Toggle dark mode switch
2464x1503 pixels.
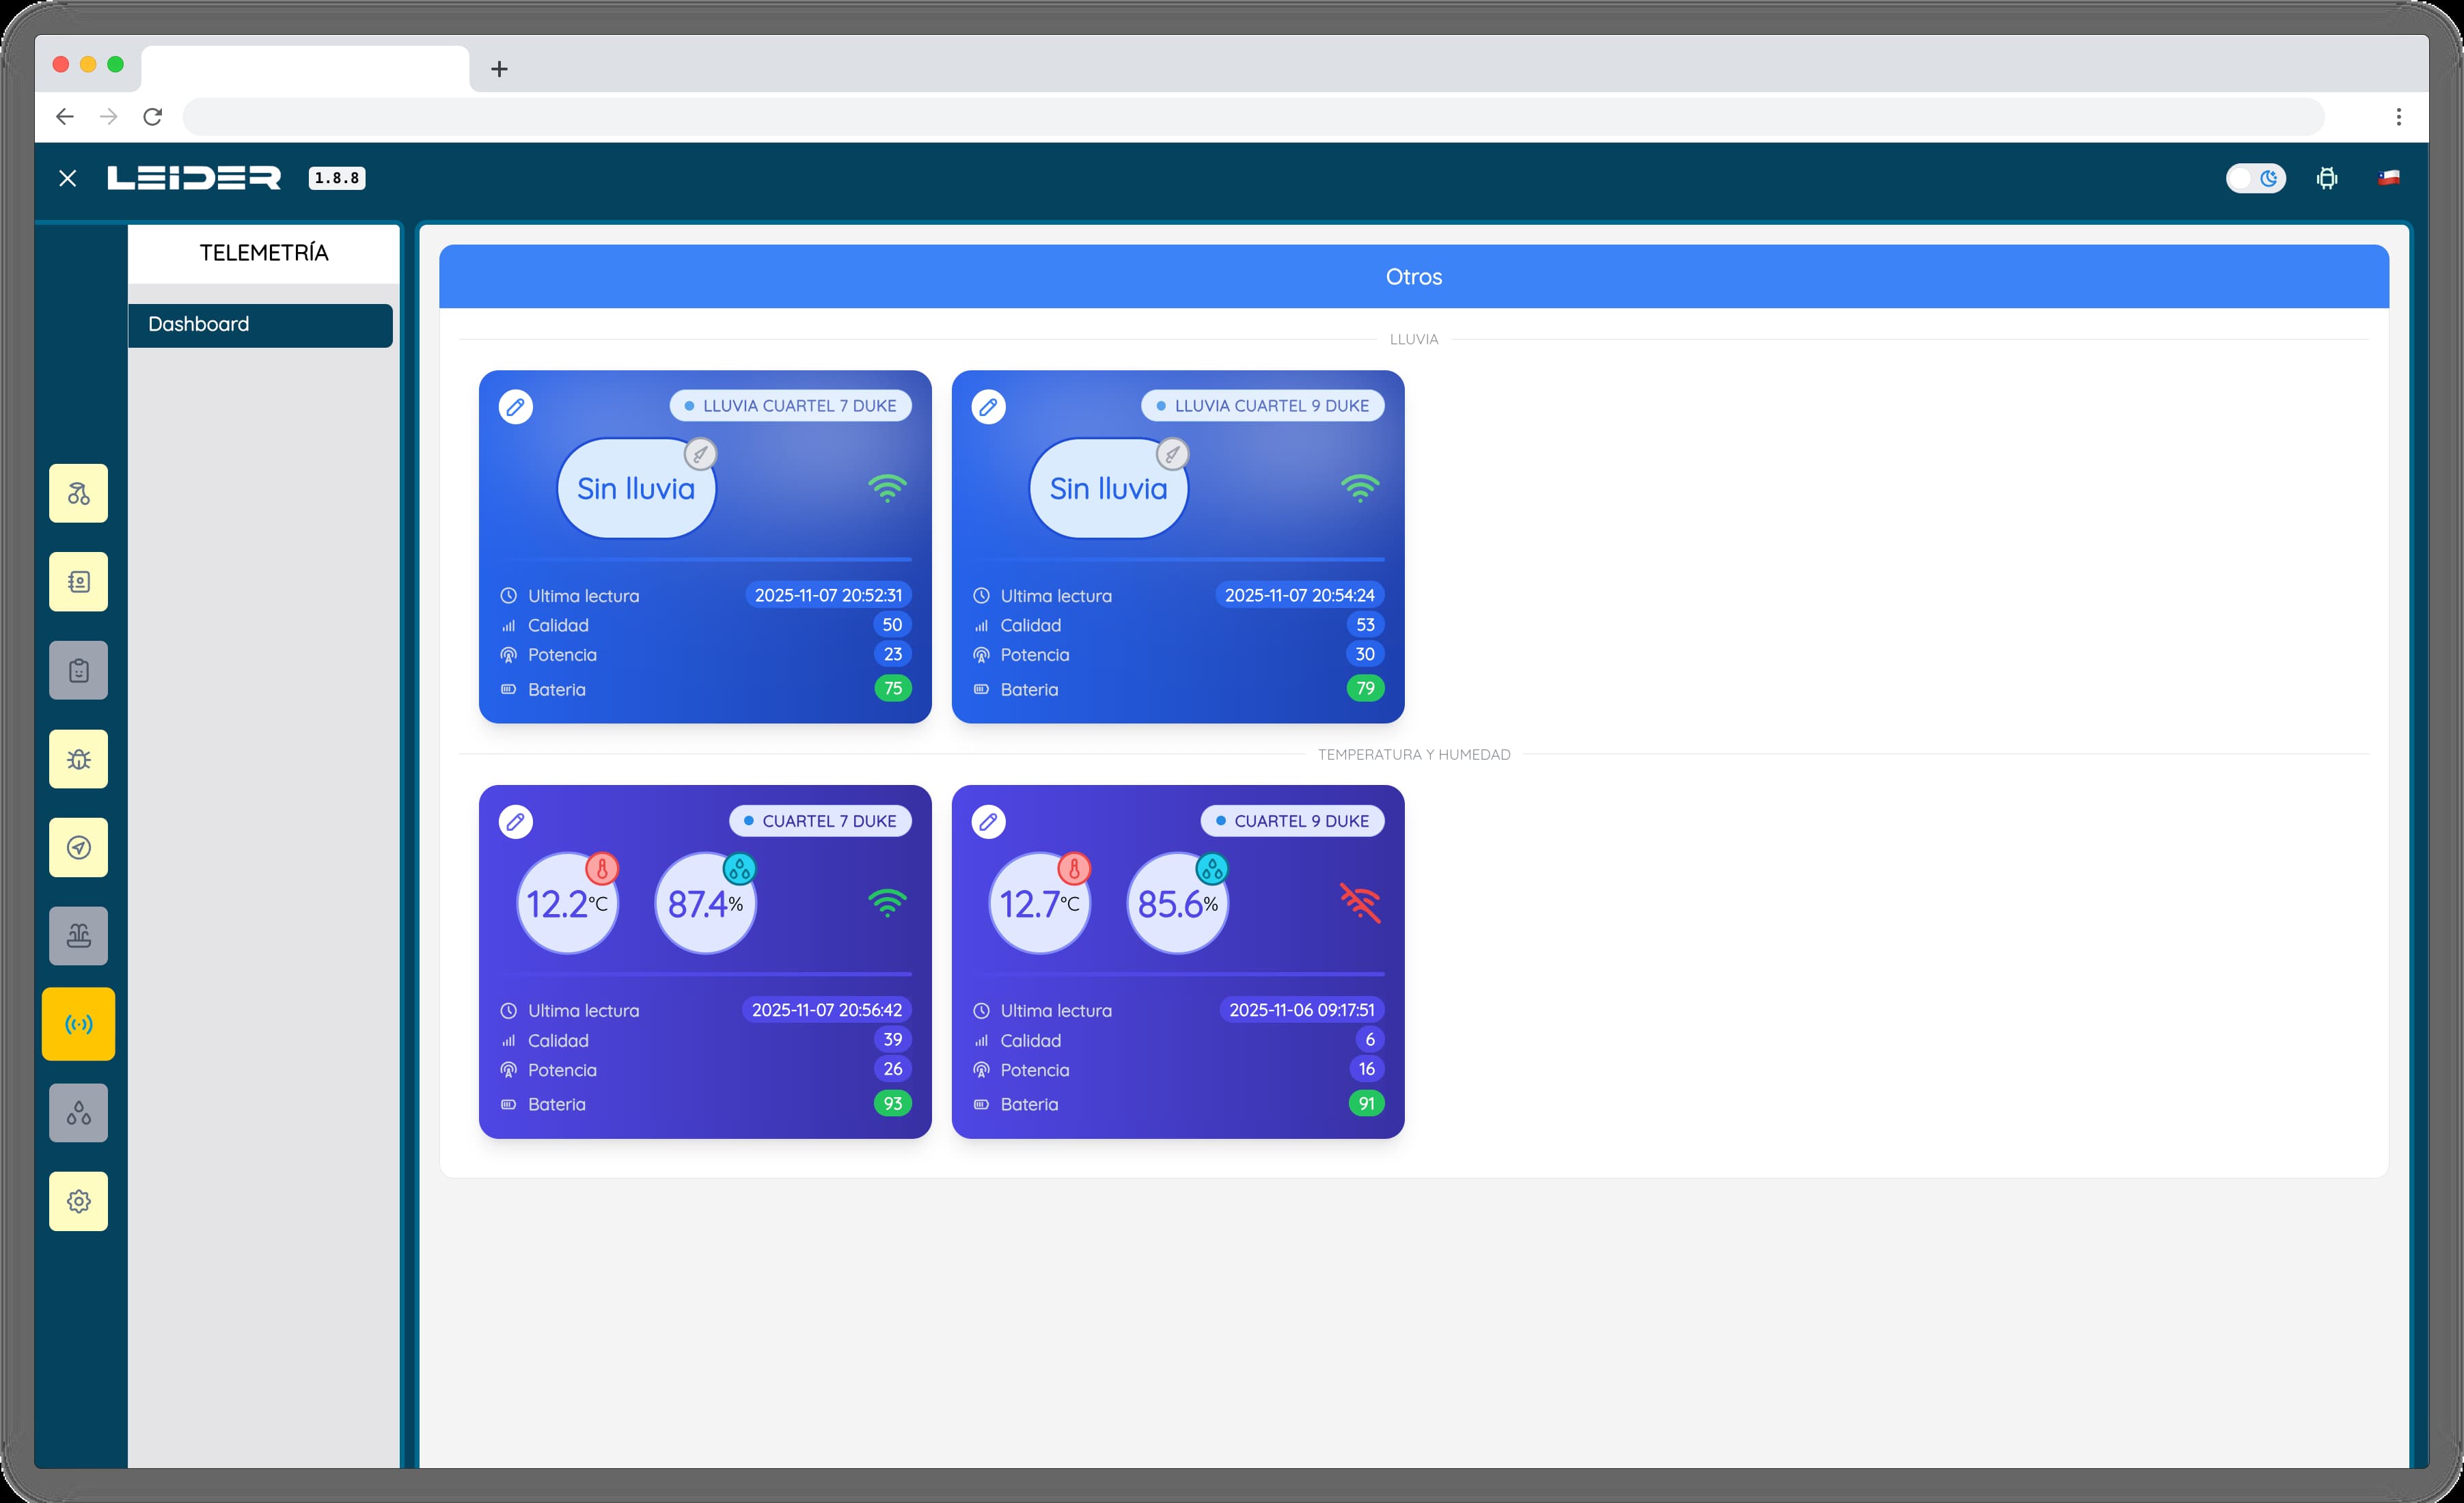point(2255,178)
